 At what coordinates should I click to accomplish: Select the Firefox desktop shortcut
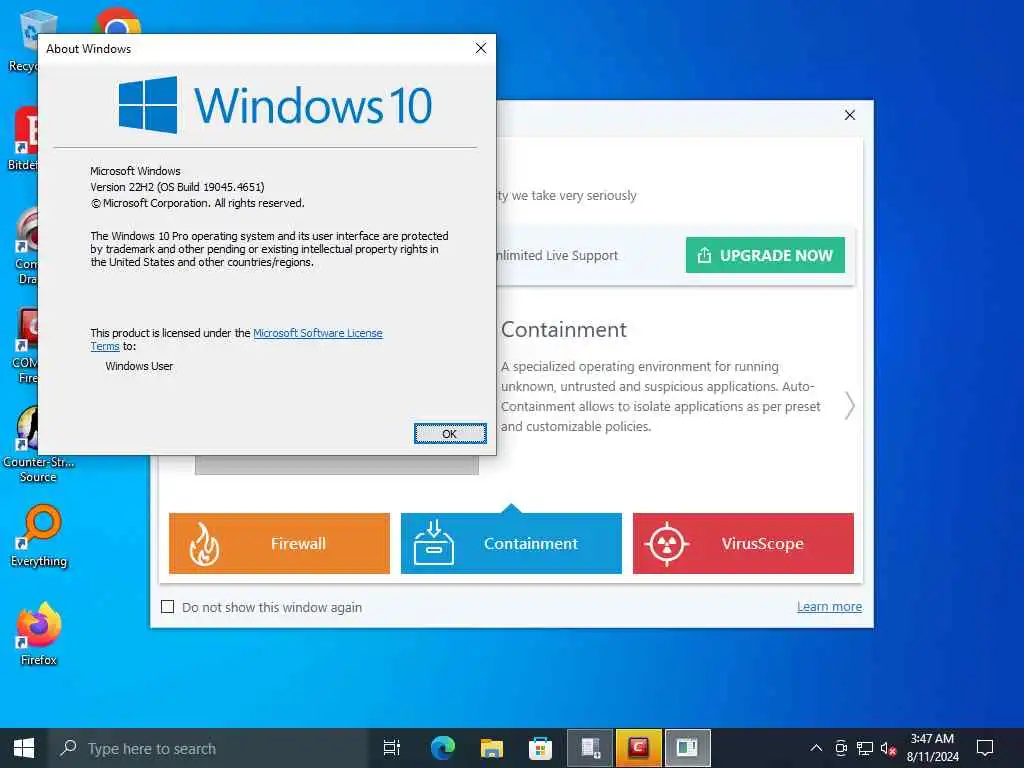(x=39, y=634)
